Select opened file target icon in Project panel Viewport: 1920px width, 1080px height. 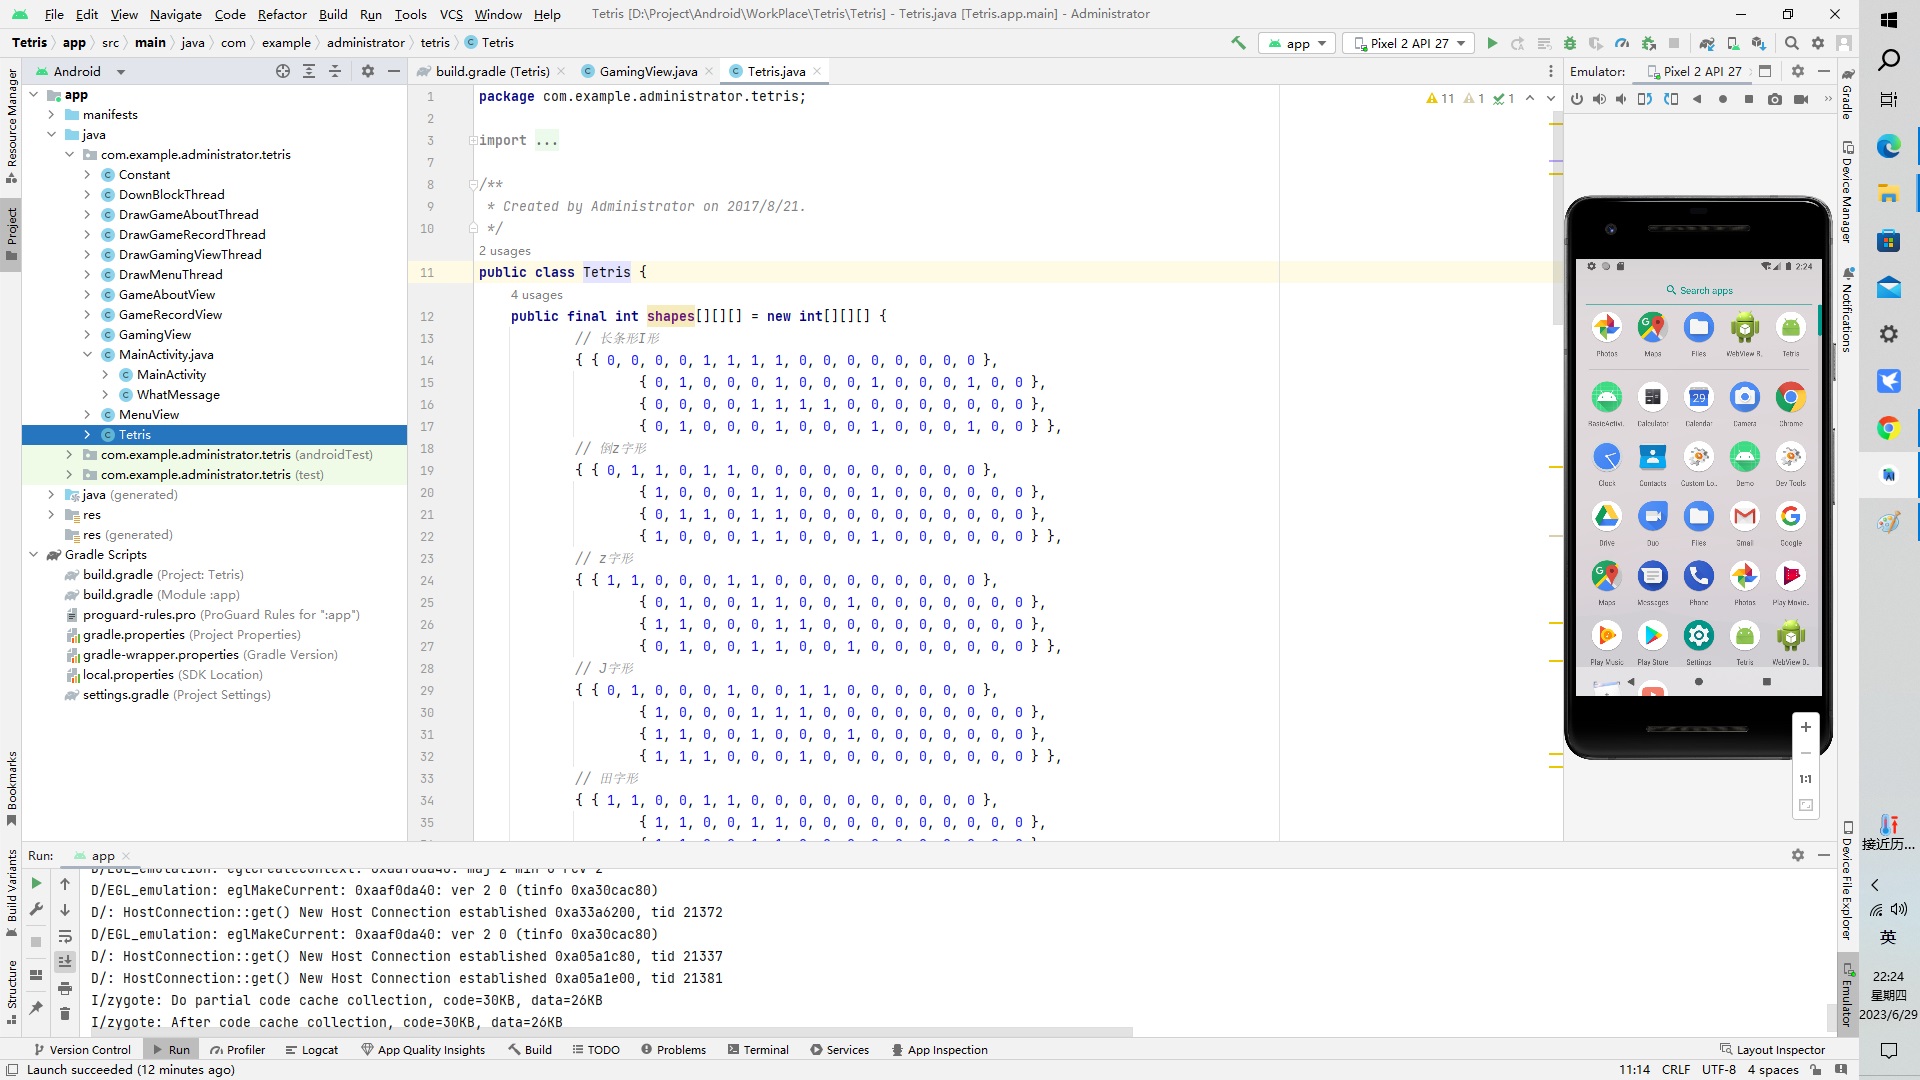tap(283, 71)
